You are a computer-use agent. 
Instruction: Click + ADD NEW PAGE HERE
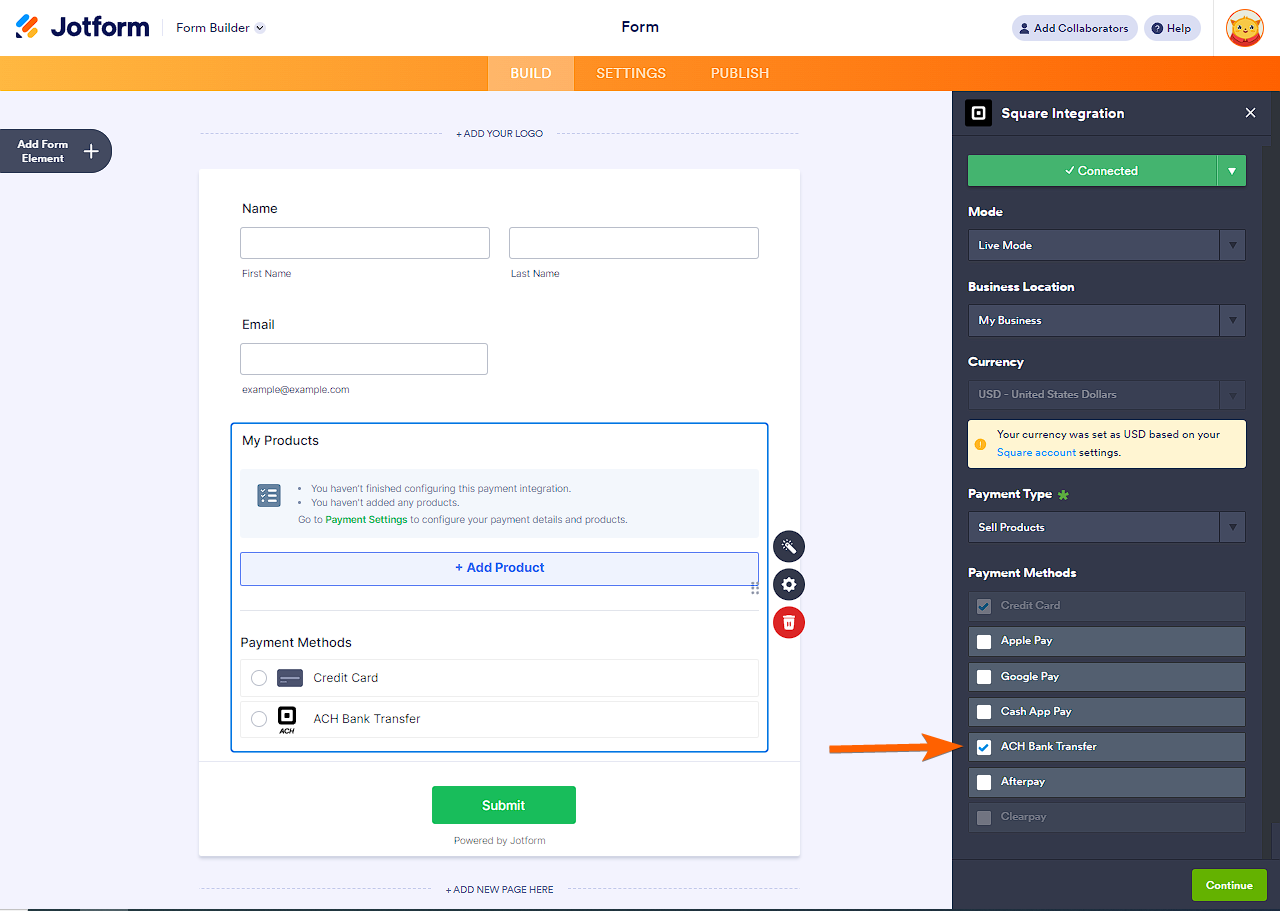(500, 890)
